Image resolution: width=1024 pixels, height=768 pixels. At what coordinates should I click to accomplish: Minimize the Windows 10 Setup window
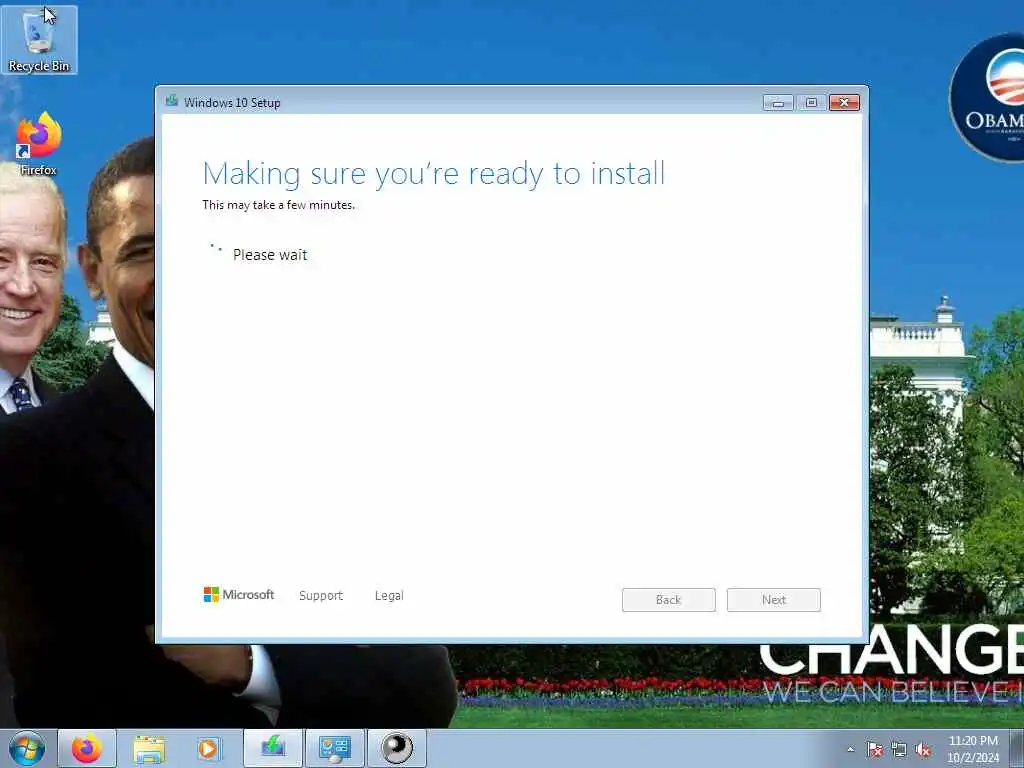tap(778, 103)
